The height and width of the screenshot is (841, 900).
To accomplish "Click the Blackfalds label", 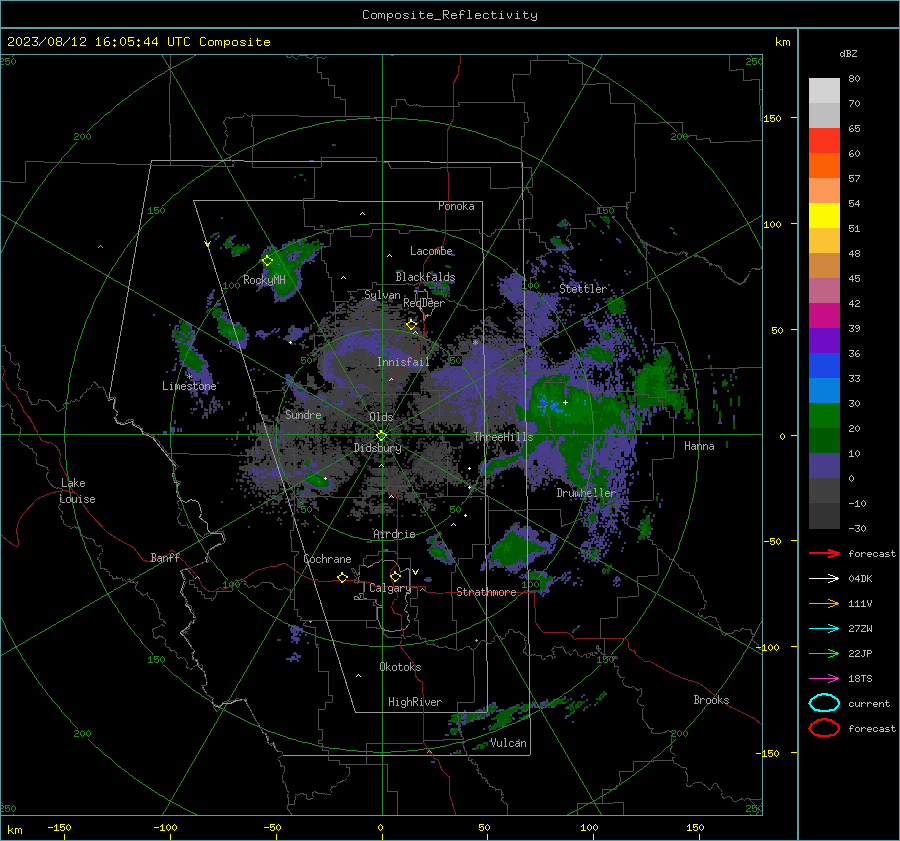I will click(x=425, y=277).
